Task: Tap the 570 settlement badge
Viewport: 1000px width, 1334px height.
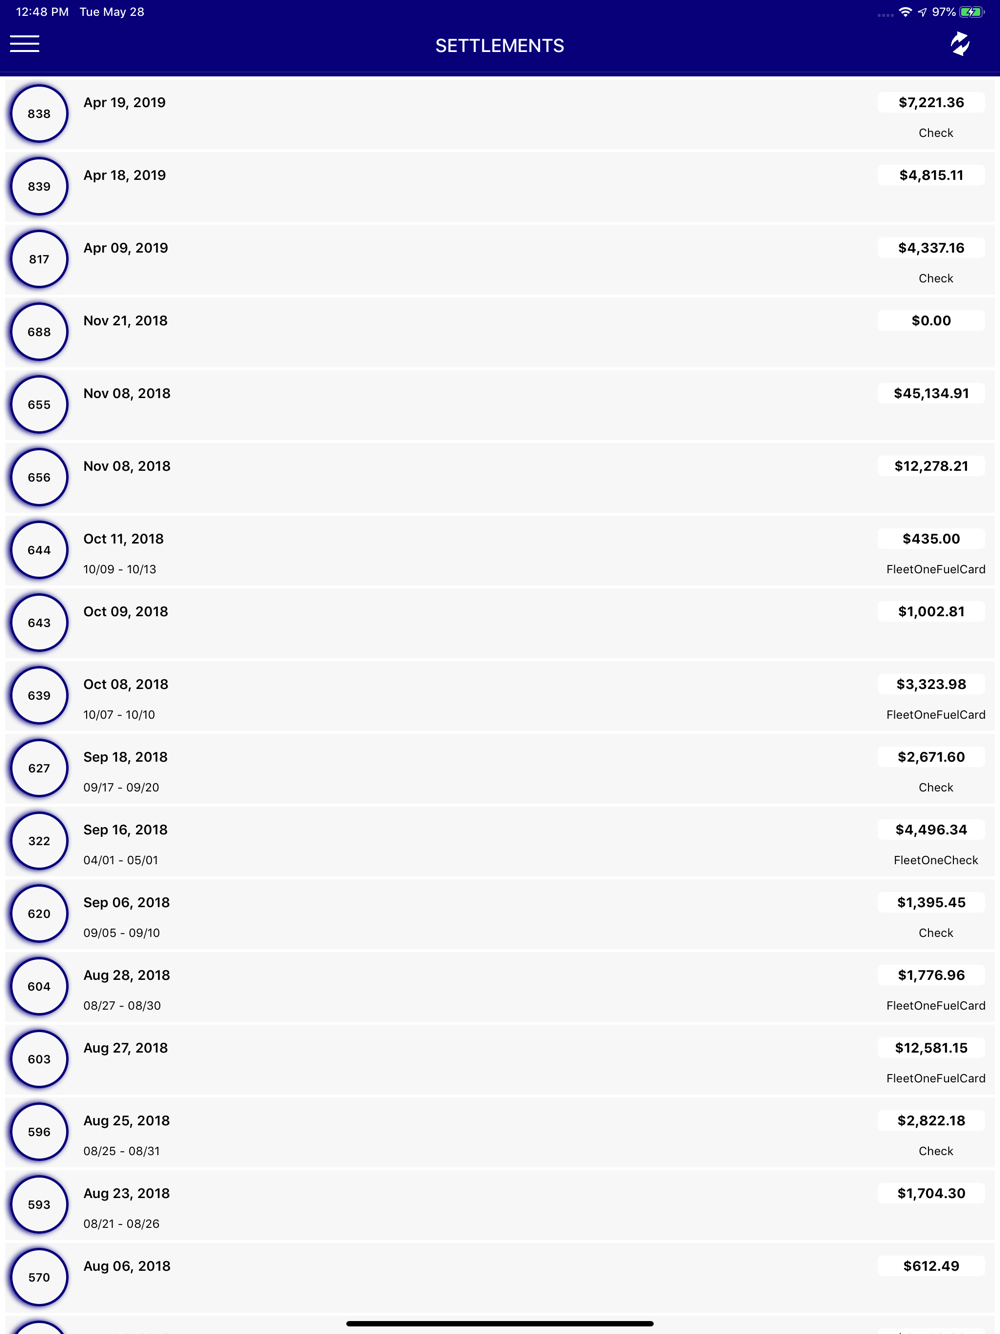Action: 39,1277
